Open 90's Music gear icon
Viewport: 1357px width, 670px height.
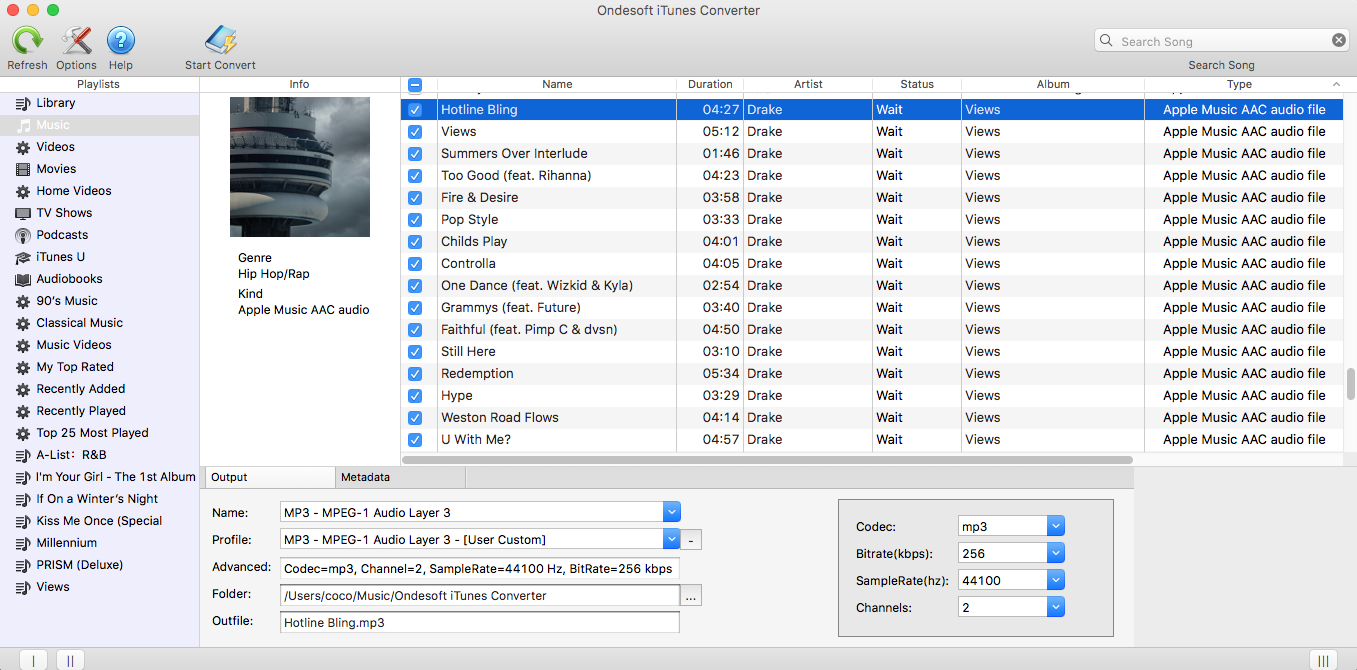coord(23,301)
